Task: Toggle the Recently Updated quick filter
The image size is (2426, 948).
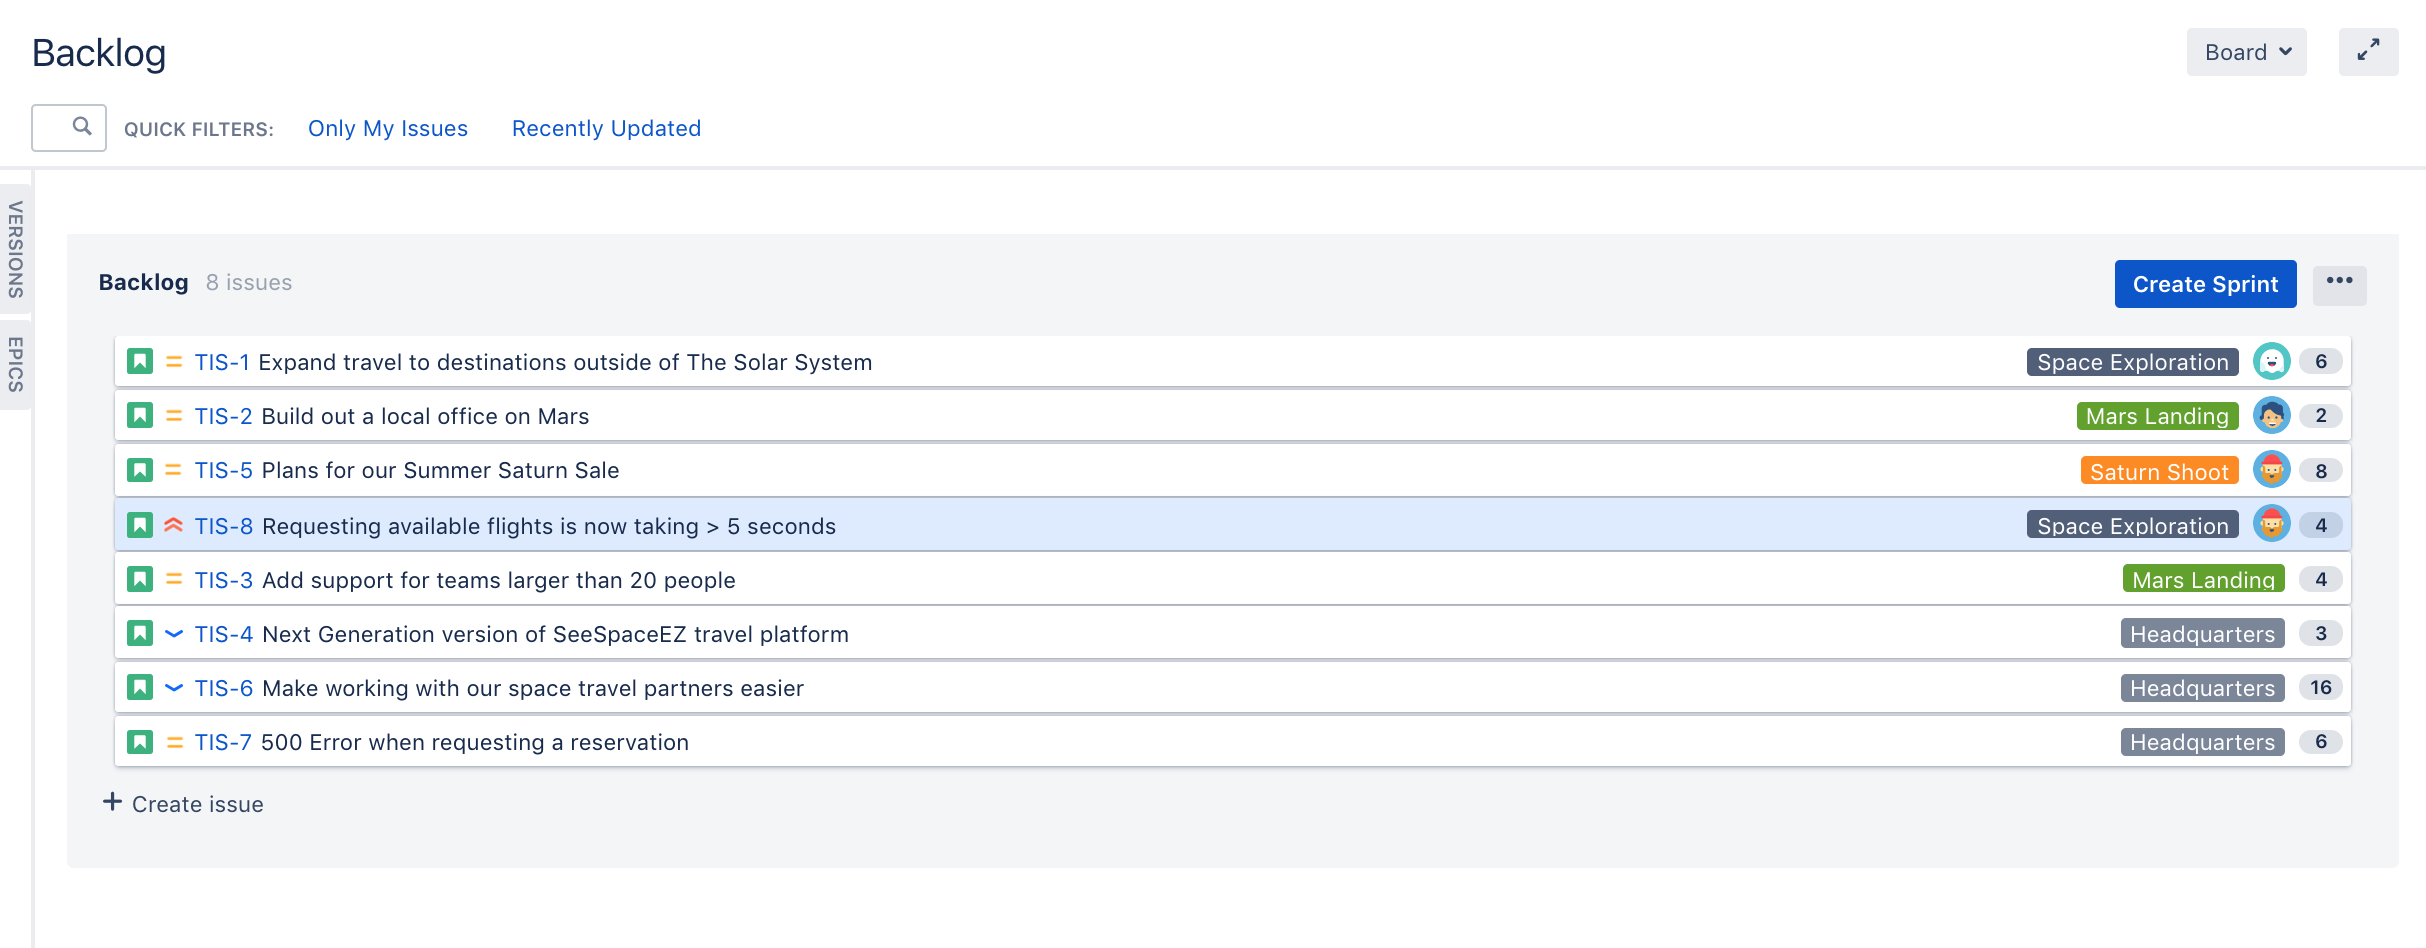Action: (x=606, y=128)
